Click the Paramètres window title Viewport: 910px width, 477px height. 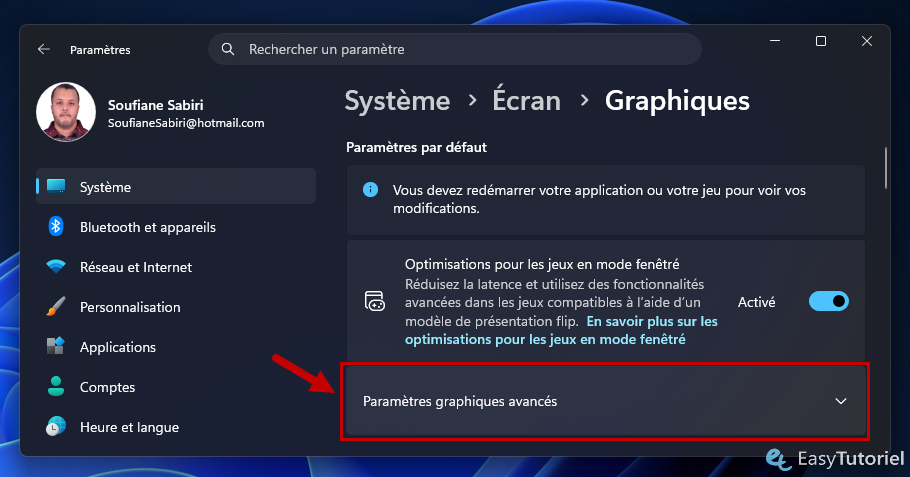point(100,50)
